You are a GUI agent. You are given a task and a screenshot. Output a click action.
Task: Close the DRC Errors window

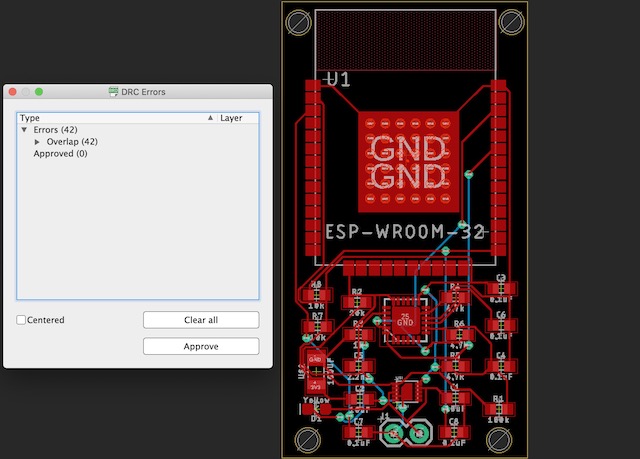tap(12, 92)
